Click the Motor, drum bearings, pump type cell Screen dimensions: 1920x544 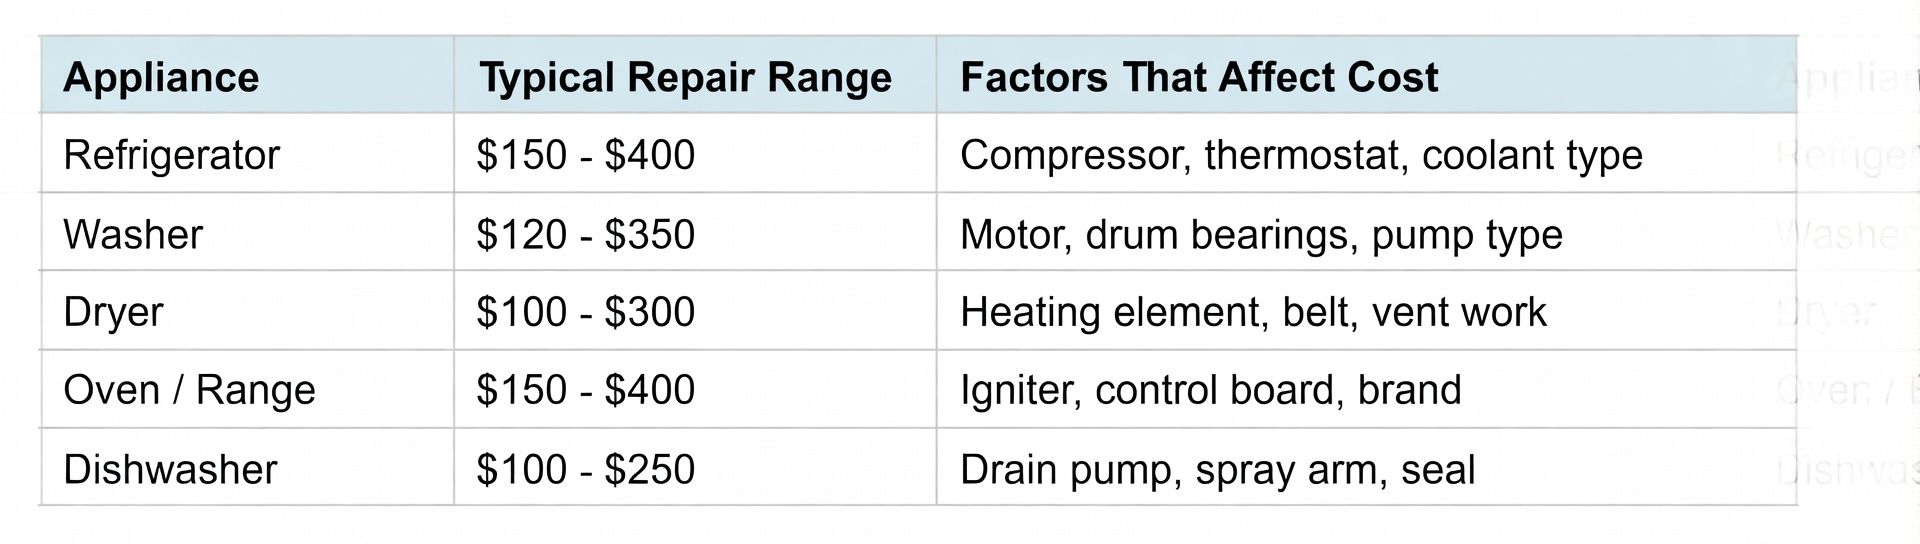(1260, 234)
